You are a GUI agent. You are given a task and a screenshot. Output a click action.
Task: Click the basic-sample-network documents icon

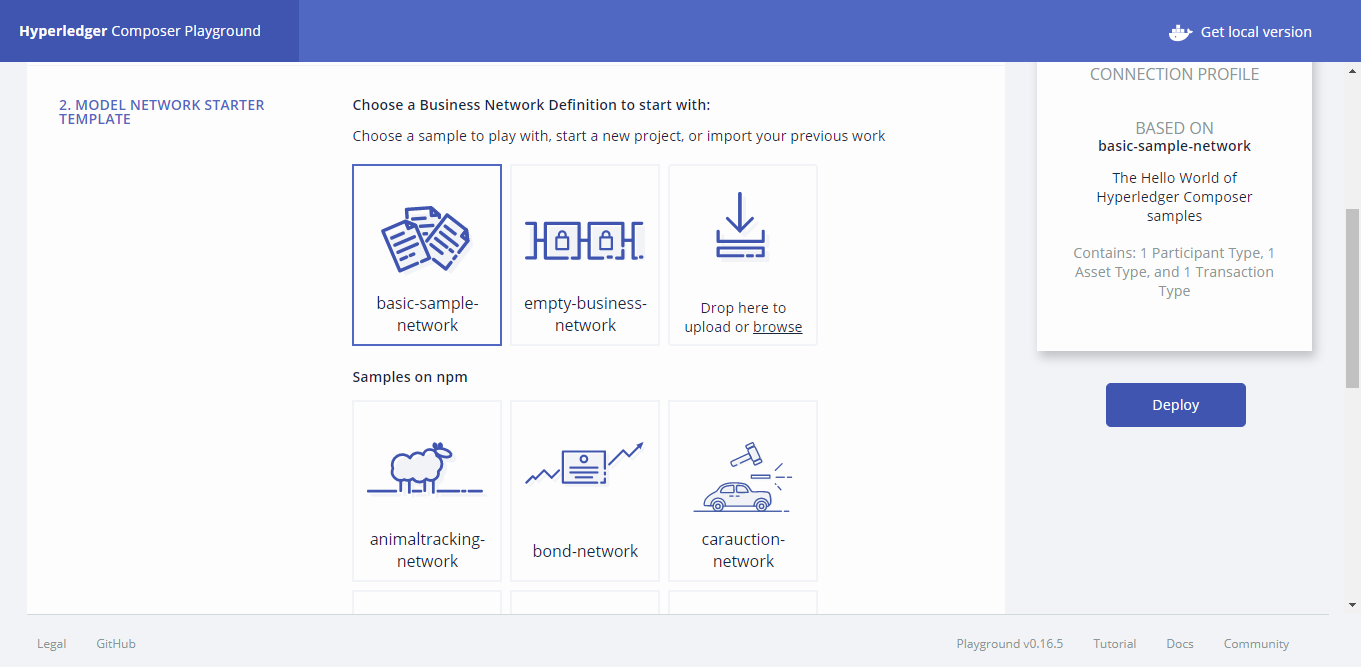(x=426, y=238)
